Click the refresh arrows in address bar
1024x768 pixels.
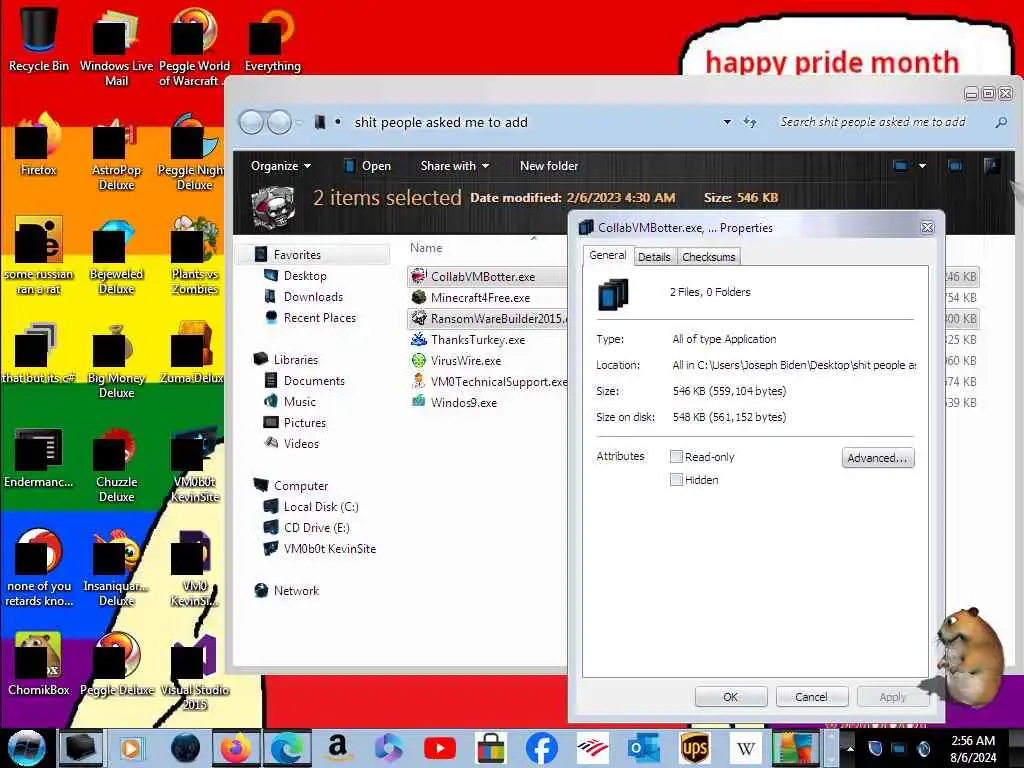click(x=750, y=122)
